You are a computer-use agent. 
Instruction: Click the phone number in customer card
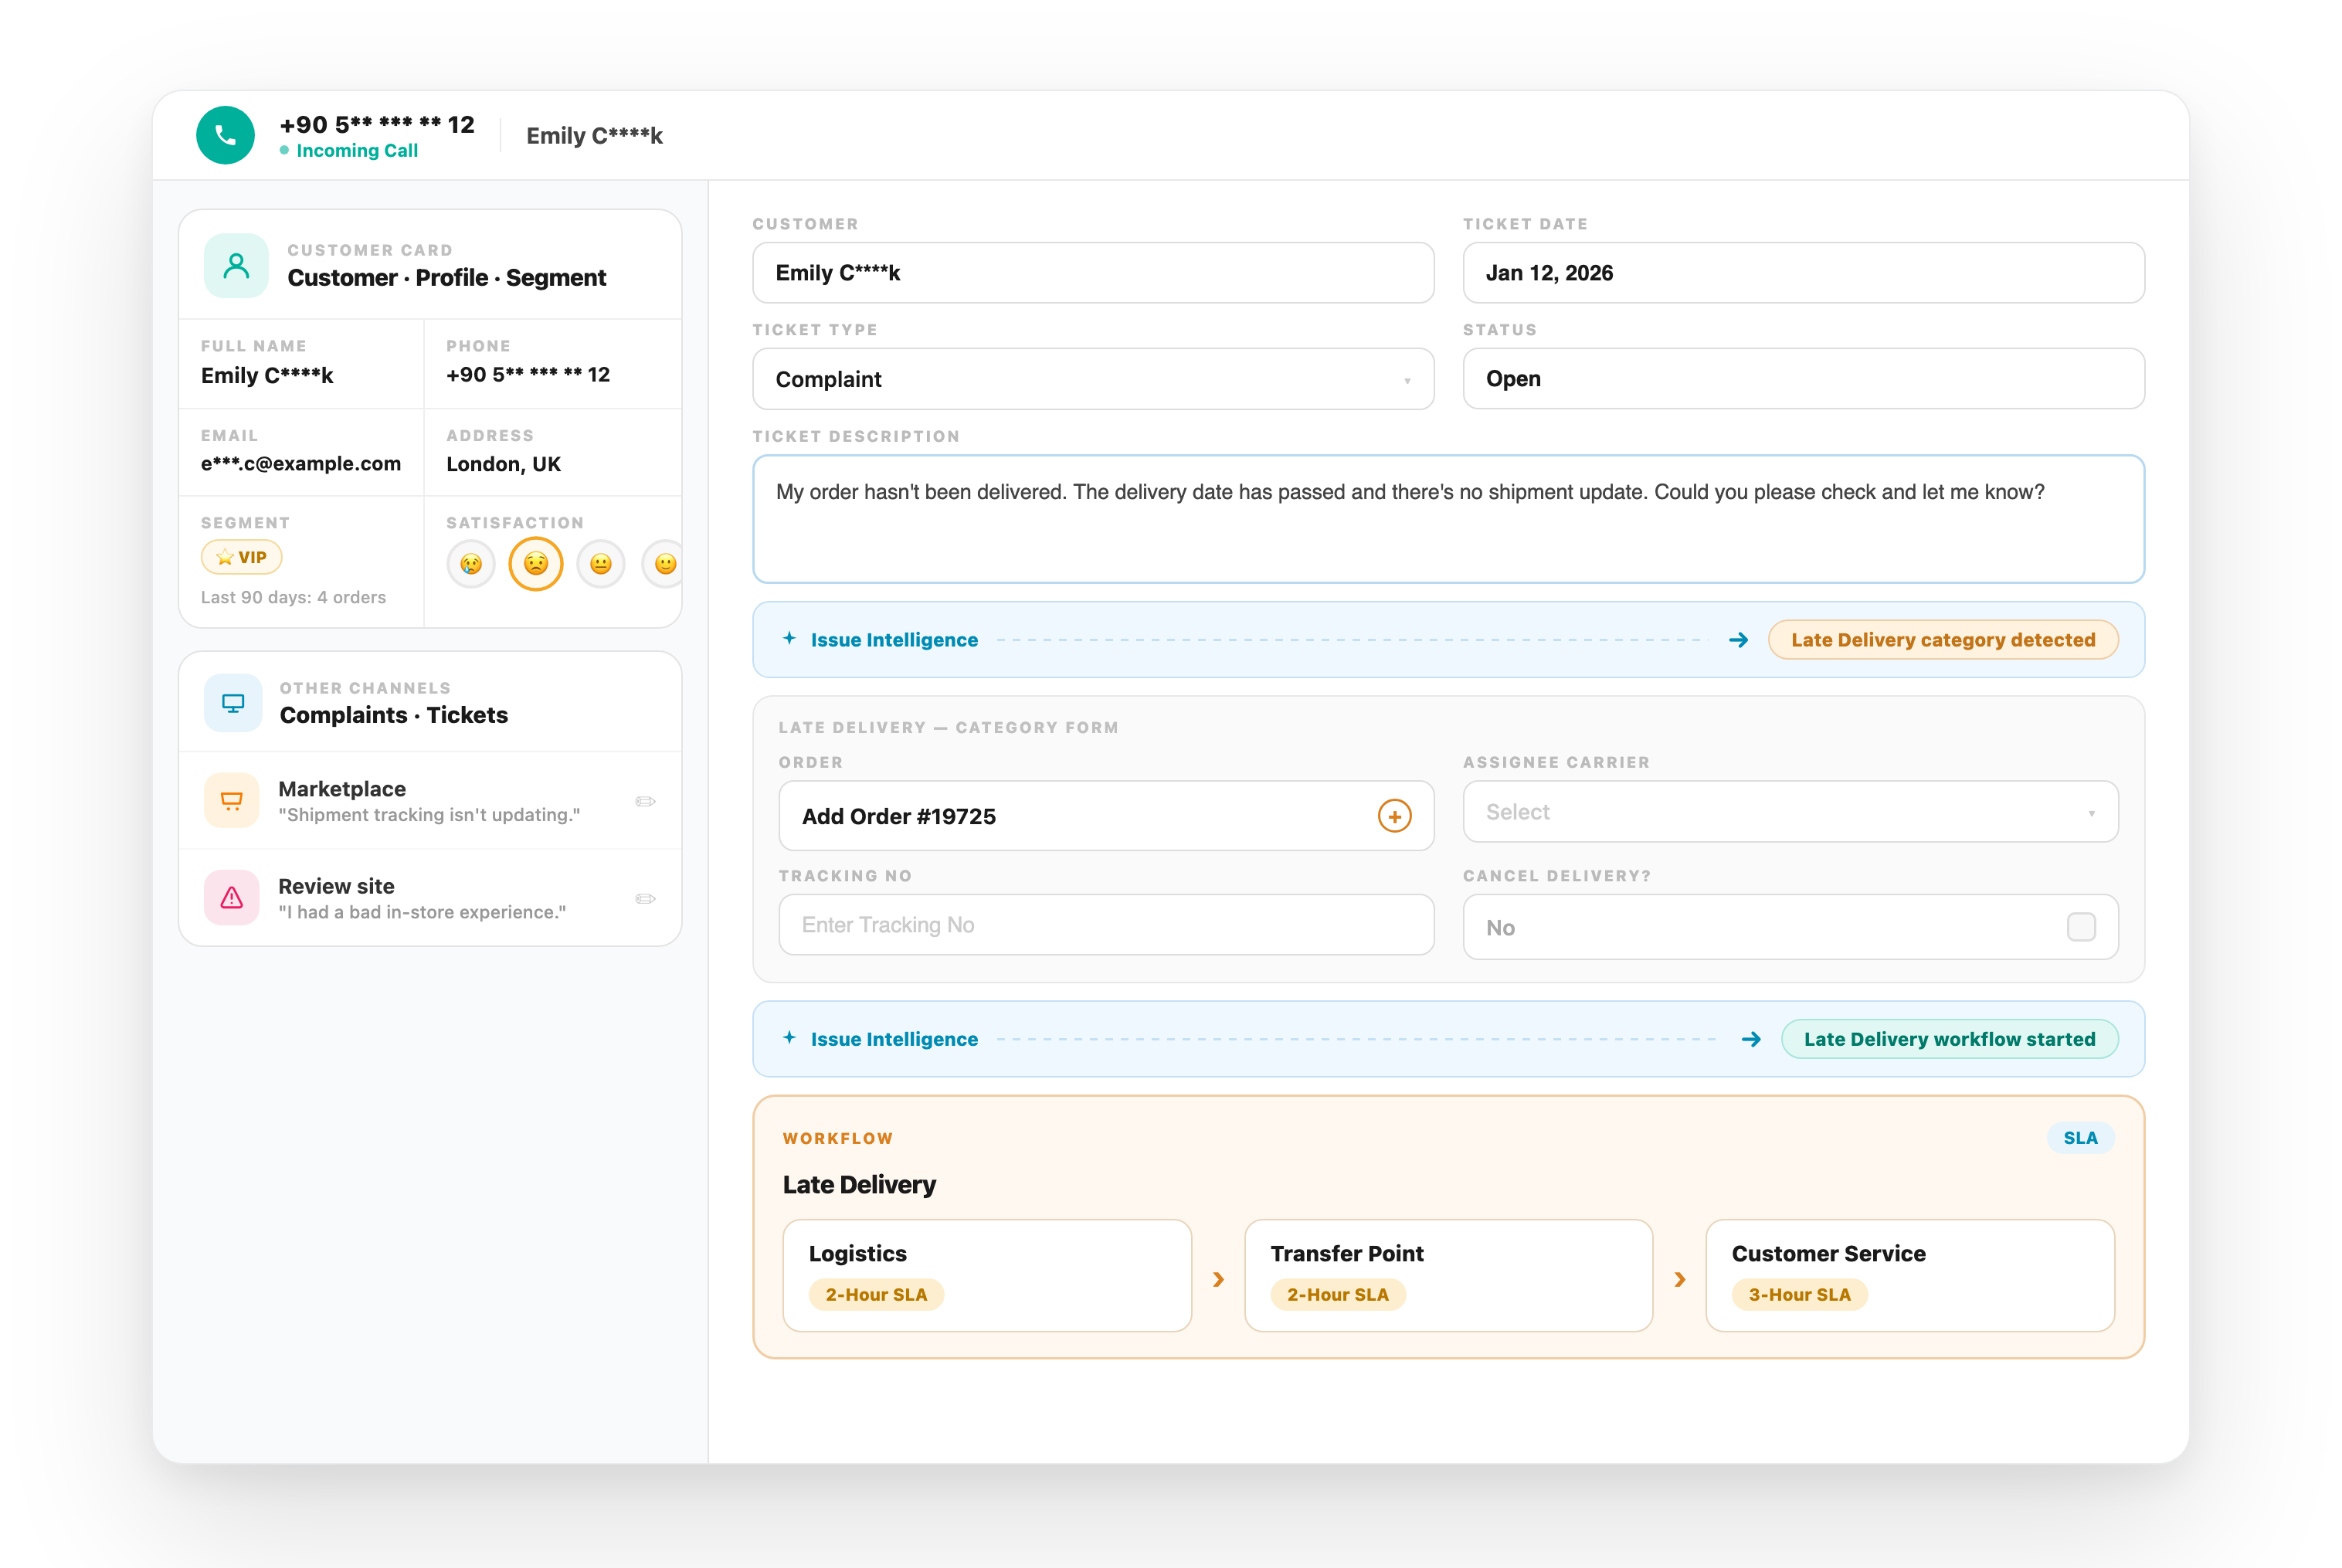pyautogui.click(x=527, y=374)
